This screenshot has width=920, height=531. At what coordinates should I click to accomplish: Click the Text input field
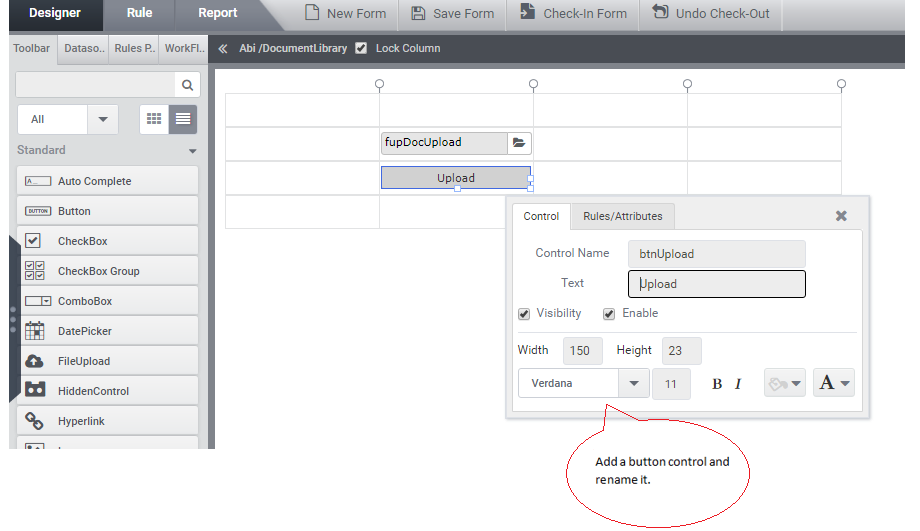(x=716, y=284)
